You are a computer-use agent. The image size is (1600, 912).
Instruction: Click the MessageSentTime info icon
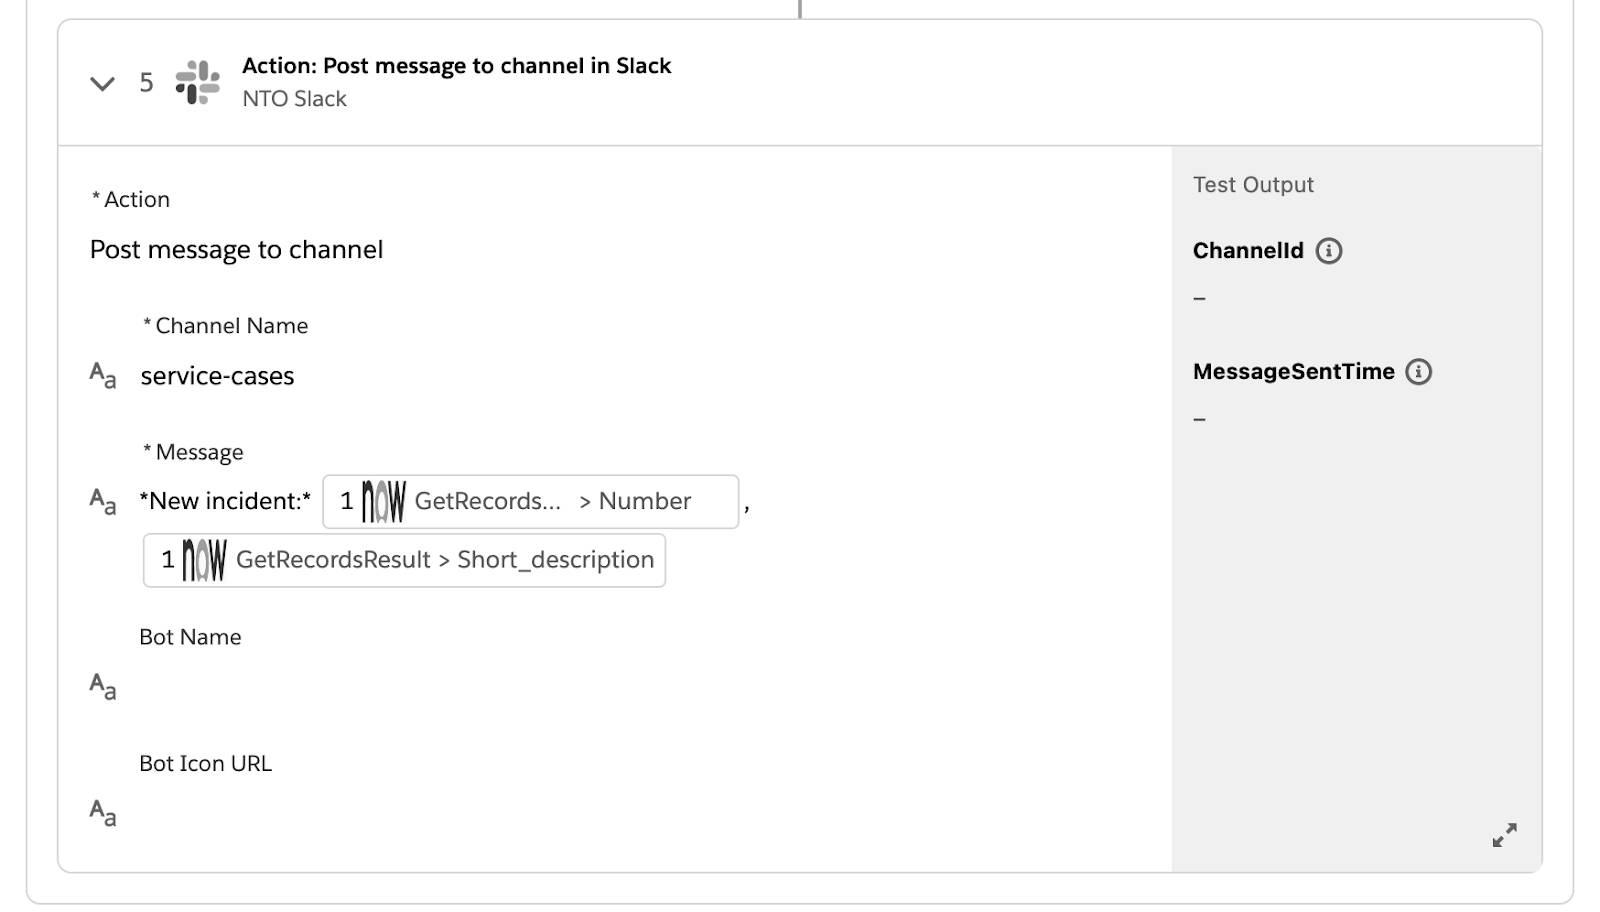(1418, 372)
